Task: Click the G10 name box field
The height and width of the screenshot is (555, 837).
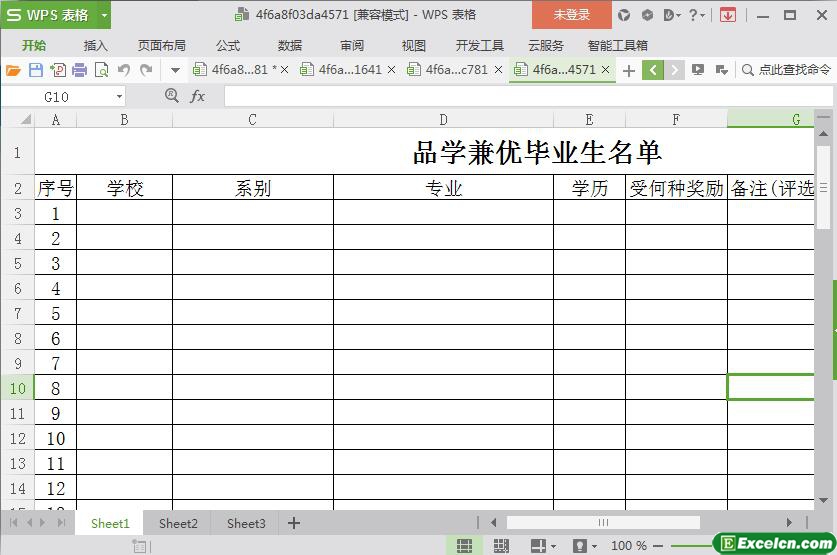Action: 57,97
